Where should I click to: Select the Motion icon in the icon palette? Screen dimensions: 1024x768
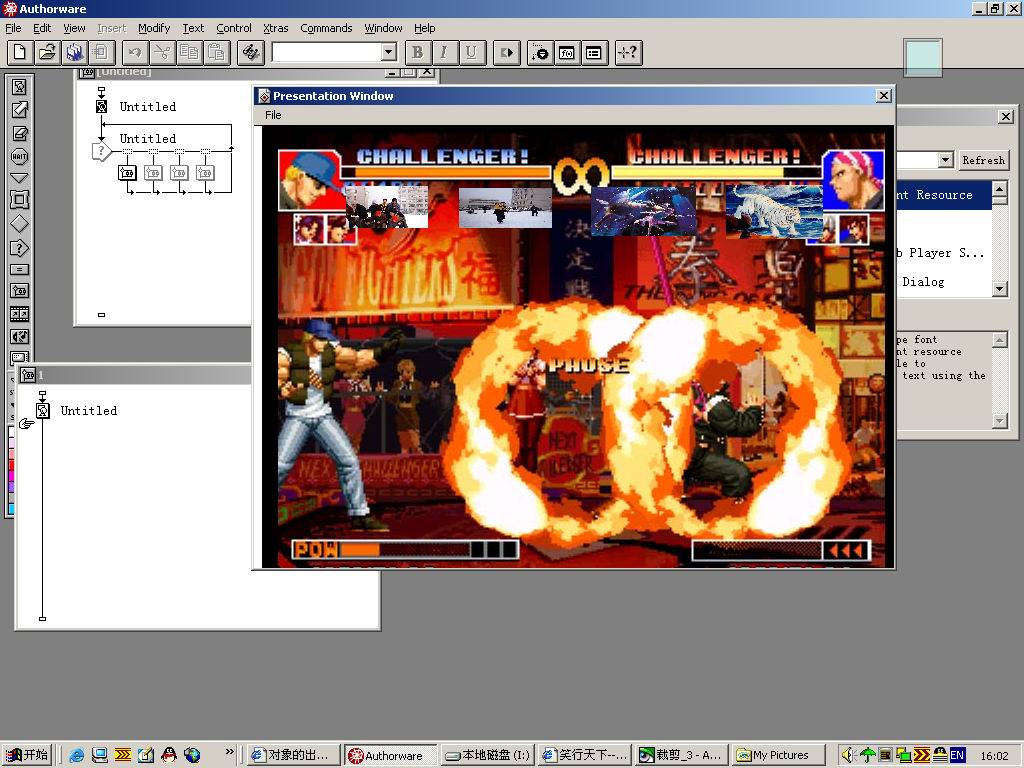pos(20,110)
